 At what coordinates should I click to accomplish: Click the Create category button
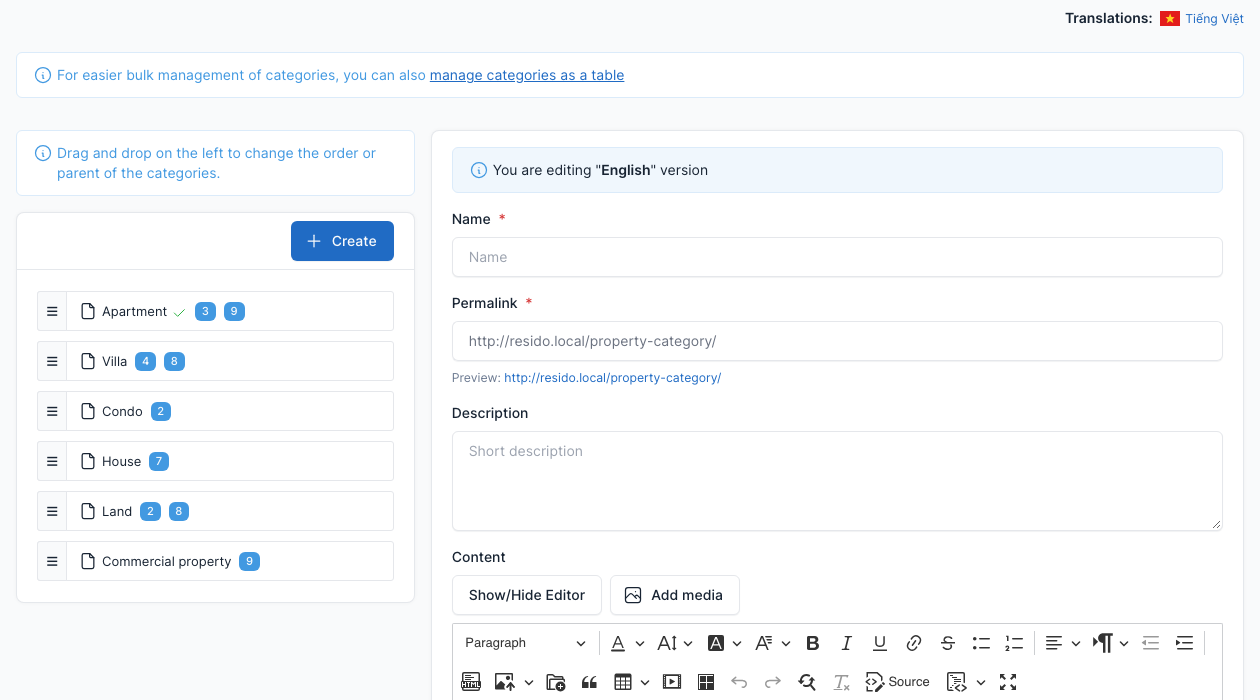tap(342, 241)
